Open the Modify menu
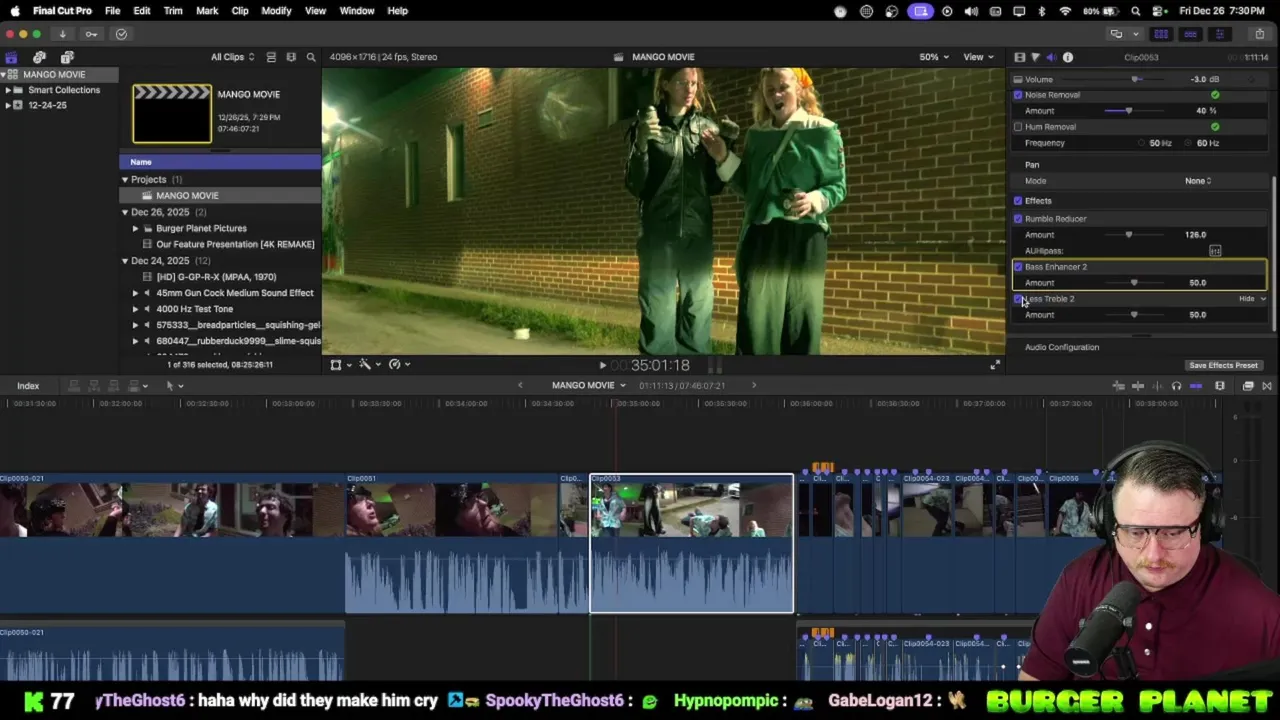1280x720 pixels. tap(276, 11)
